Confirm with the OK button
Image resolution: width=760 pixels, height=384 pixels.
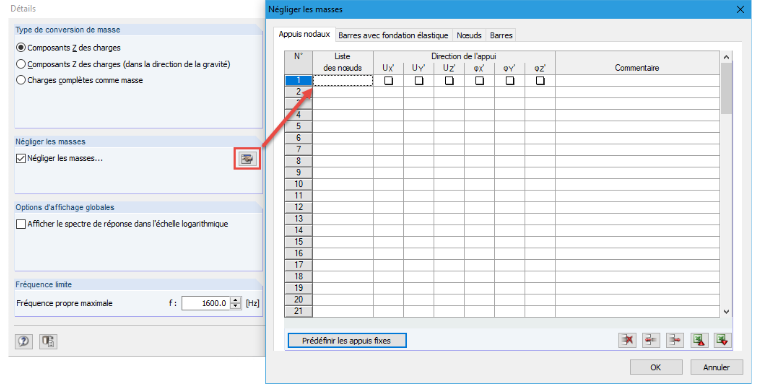pos(656,367)
